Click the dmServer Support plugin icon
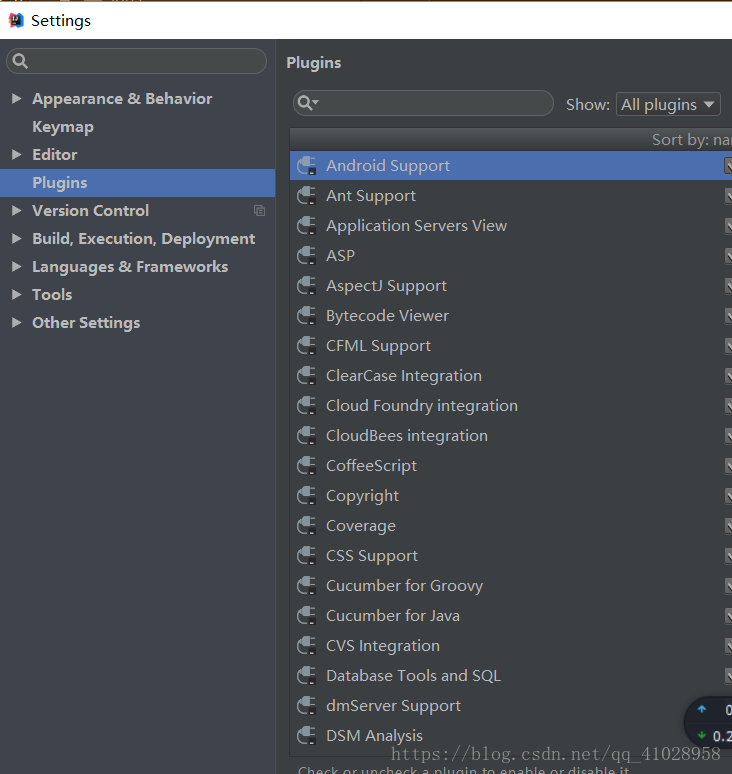Viewport: 732px width, 774px height. (x=307, y=706)
